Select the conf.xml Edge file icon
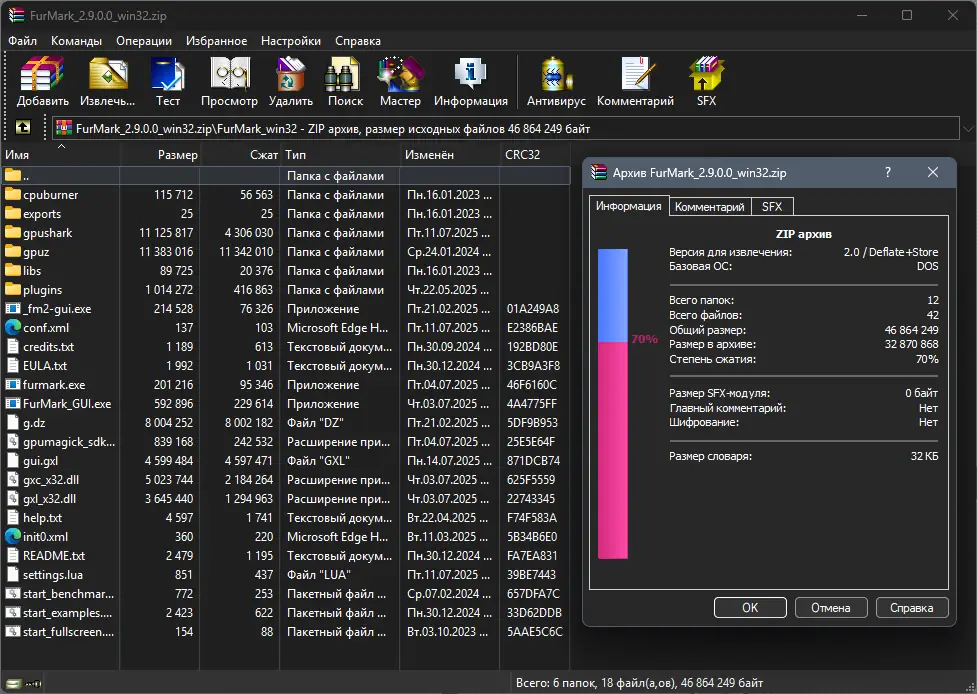 [12, 327]
